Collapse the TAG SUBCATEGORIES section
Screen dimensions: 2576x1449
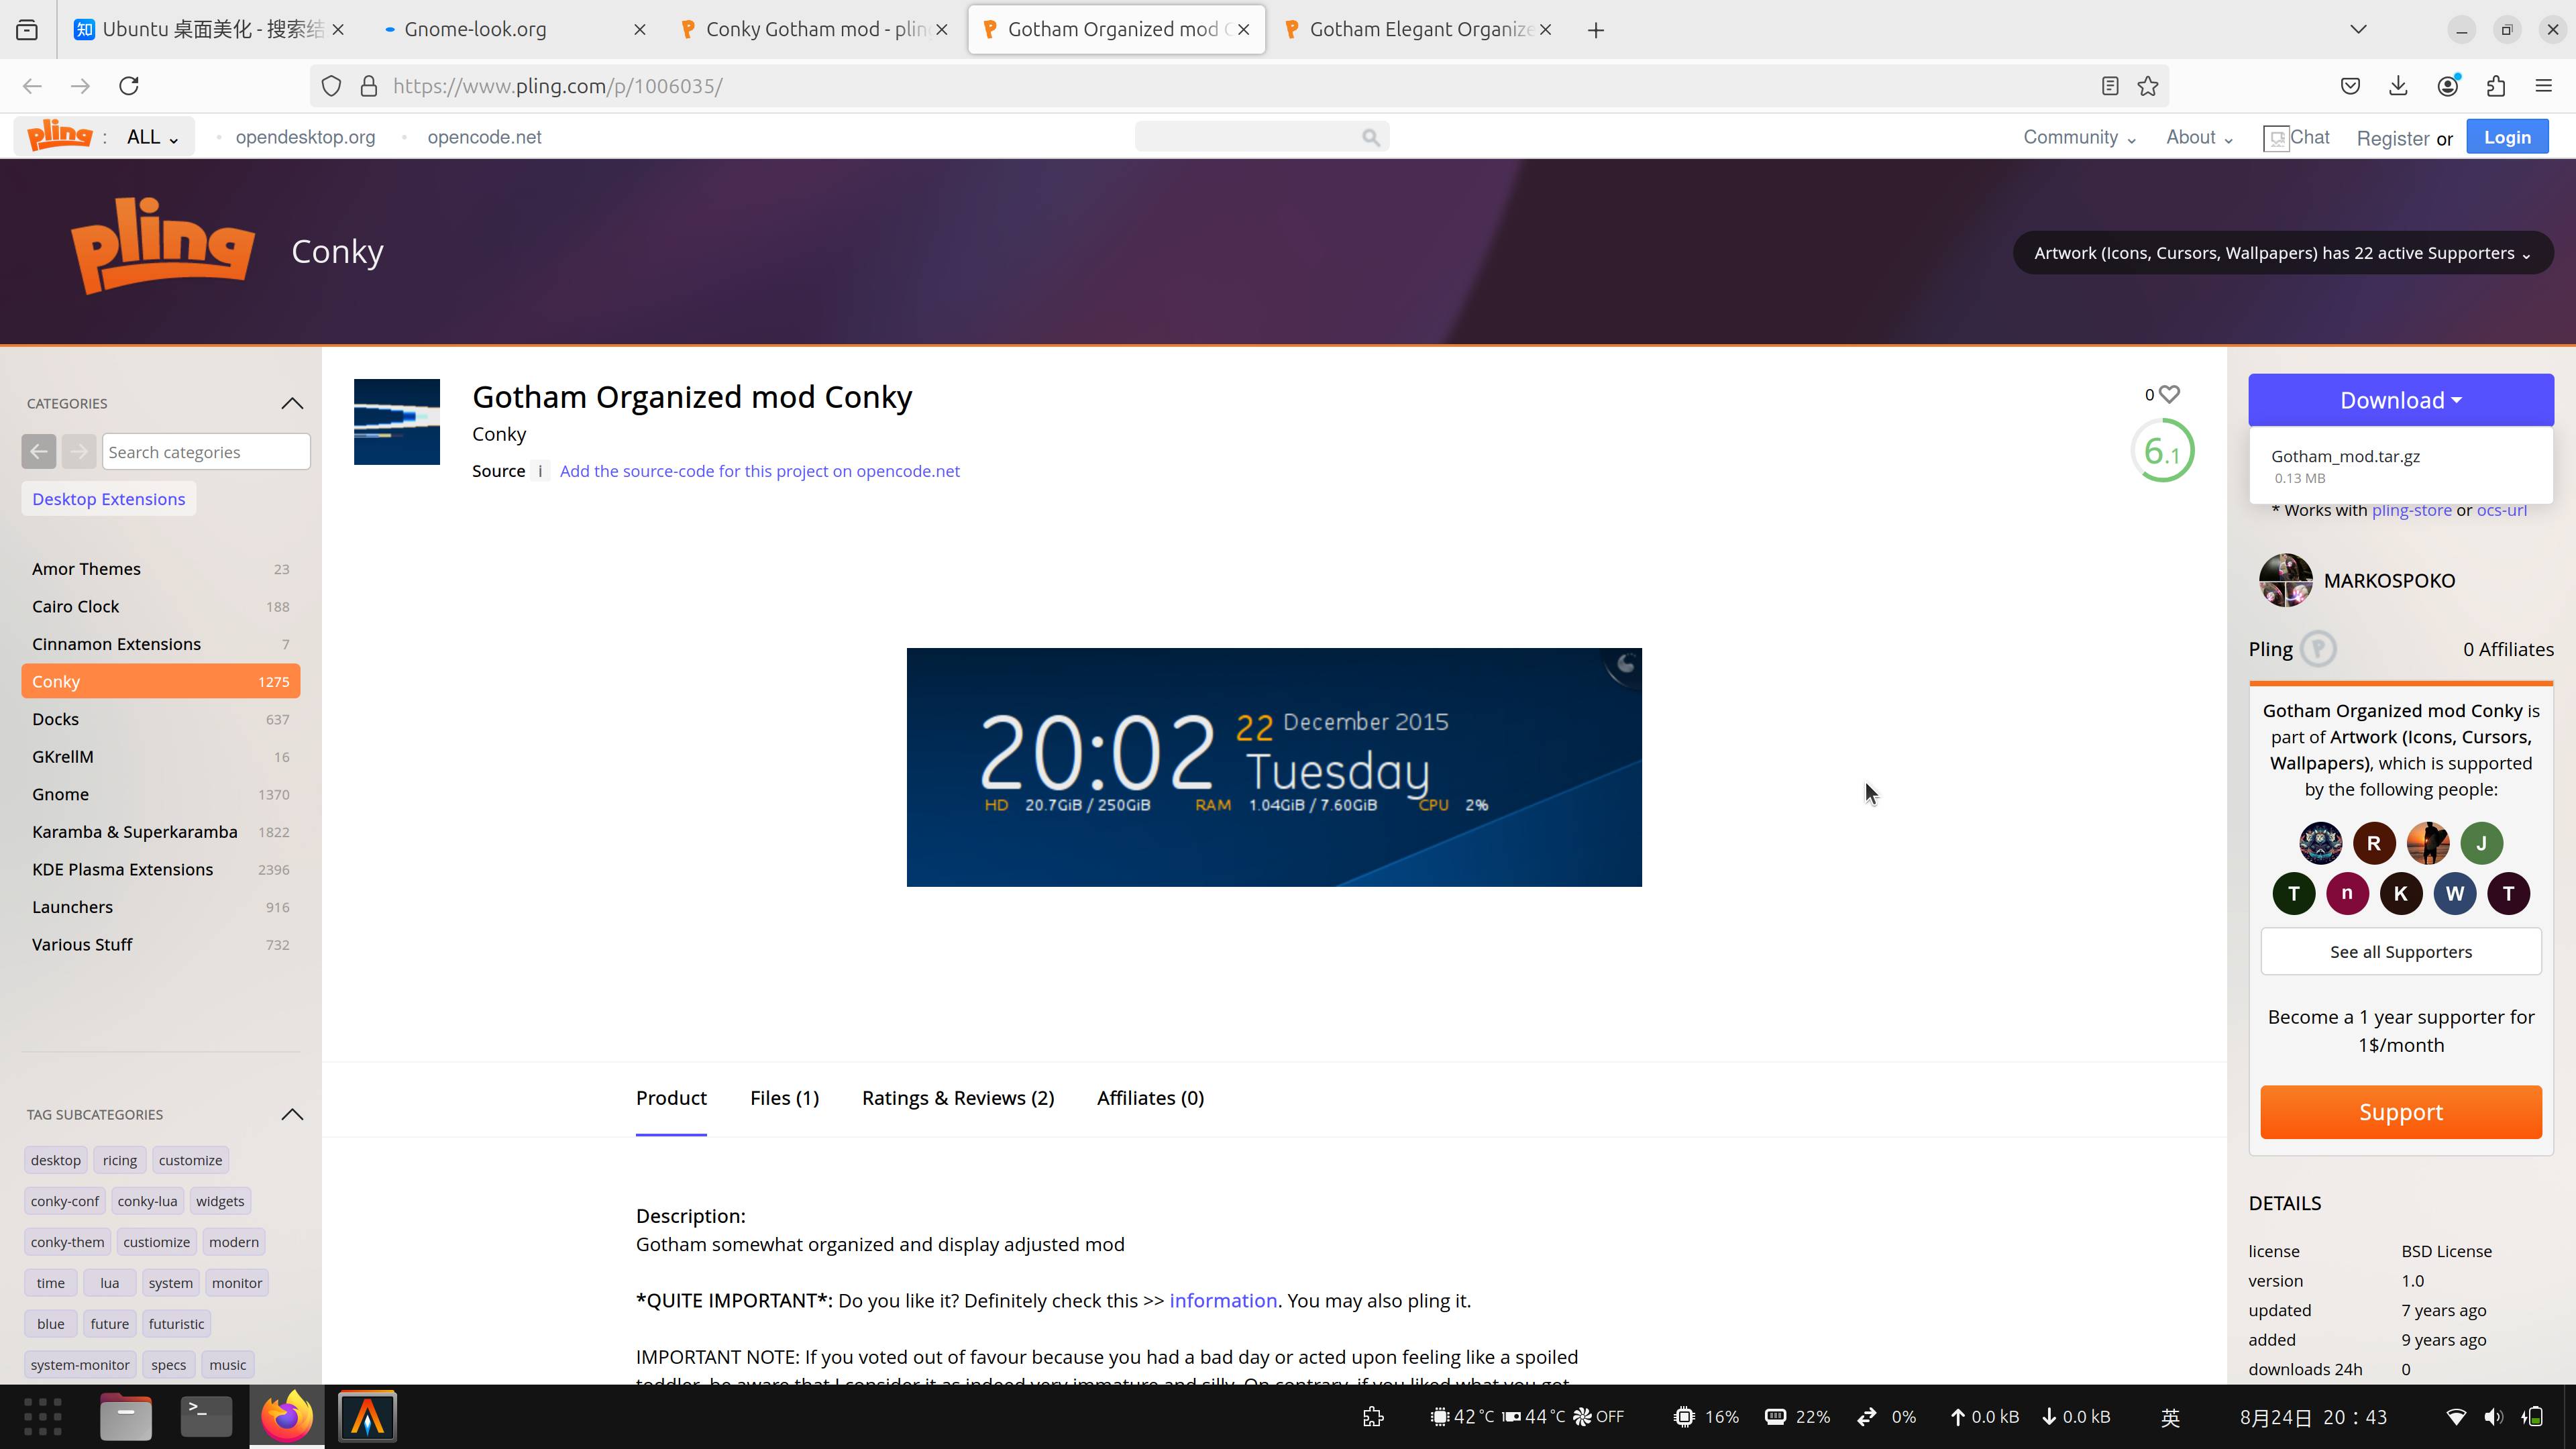[292, 1114]
